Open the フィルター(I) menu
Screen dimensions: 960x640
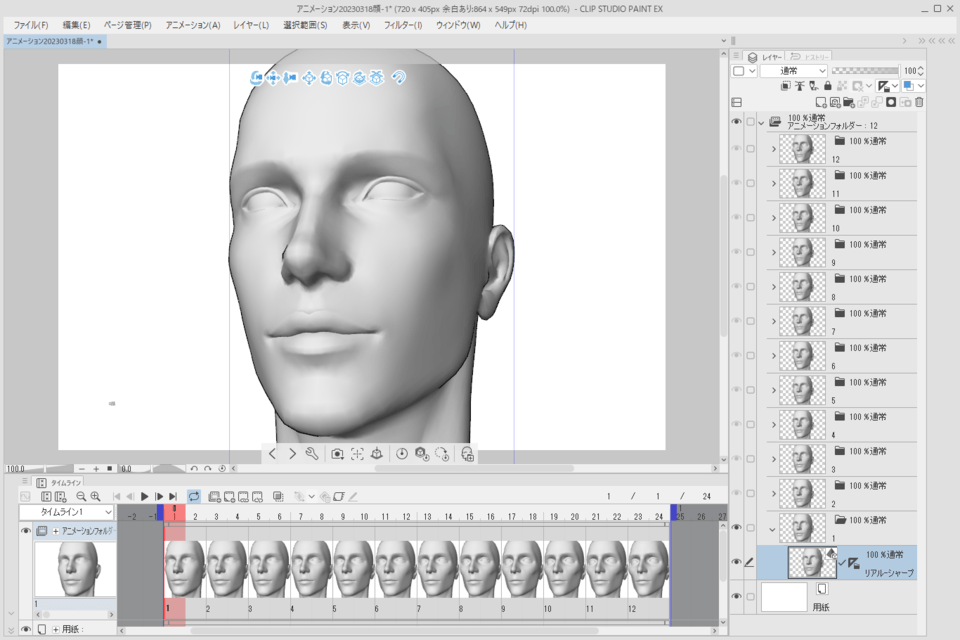(403, 25)
